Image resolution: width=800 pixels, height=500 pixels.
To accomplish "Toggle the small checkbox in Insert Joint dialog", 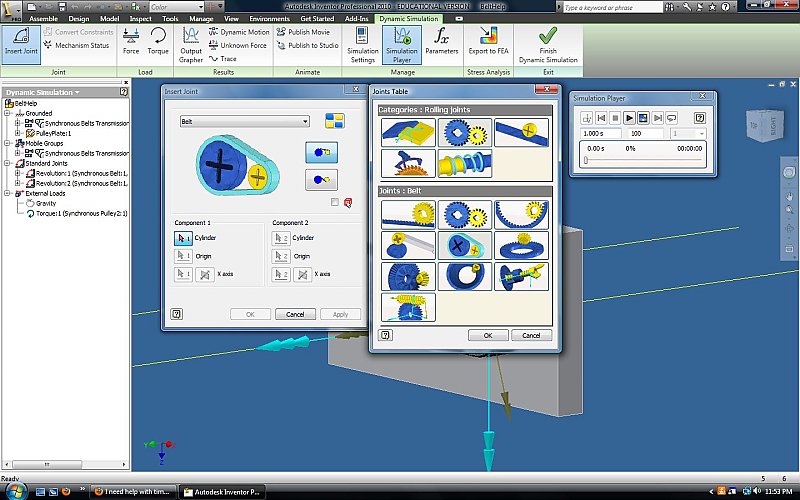I will point(335,202).
